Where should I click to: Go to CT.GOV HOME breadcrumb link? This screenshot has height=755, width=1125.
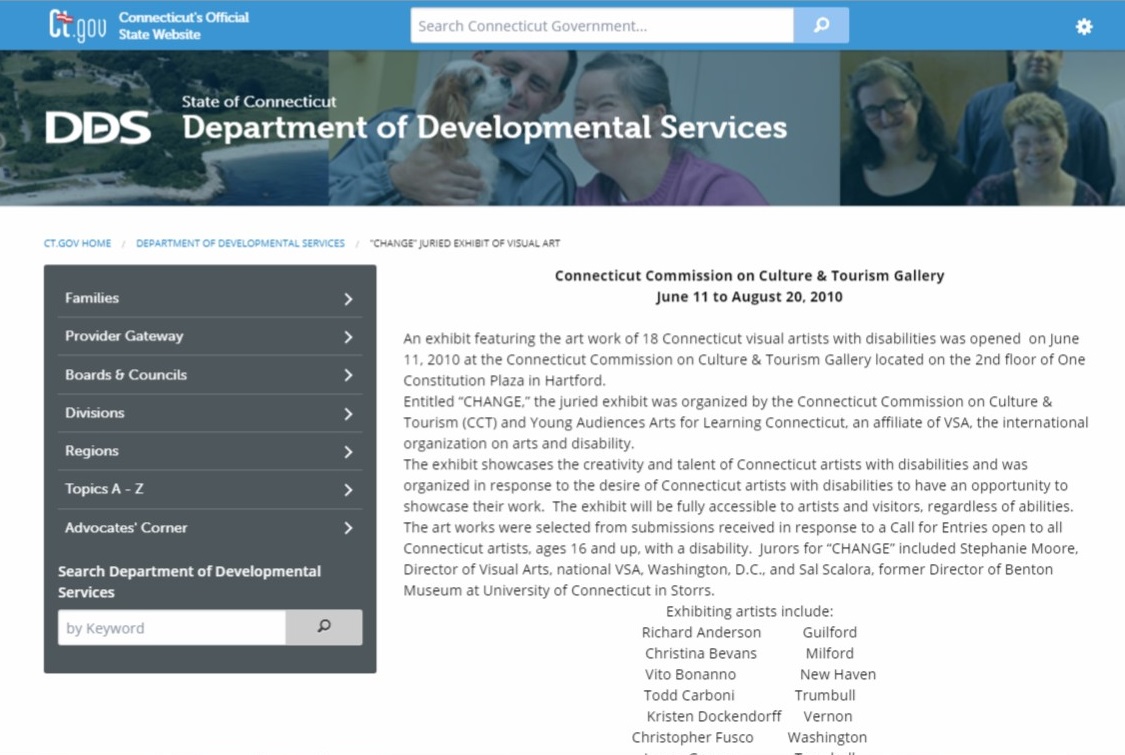point(77,243)
